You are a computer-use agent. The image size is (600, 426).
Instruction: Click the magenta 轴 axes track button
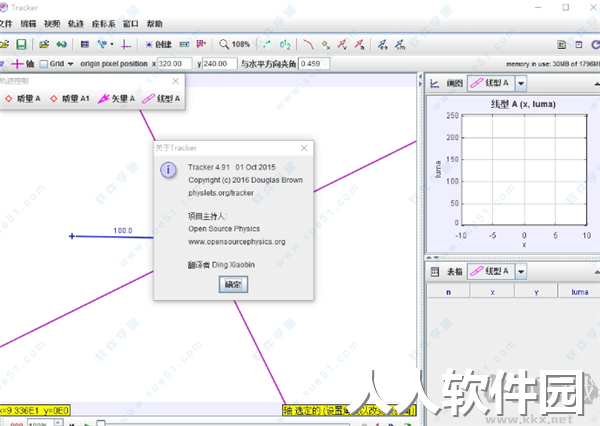[22, 64]
